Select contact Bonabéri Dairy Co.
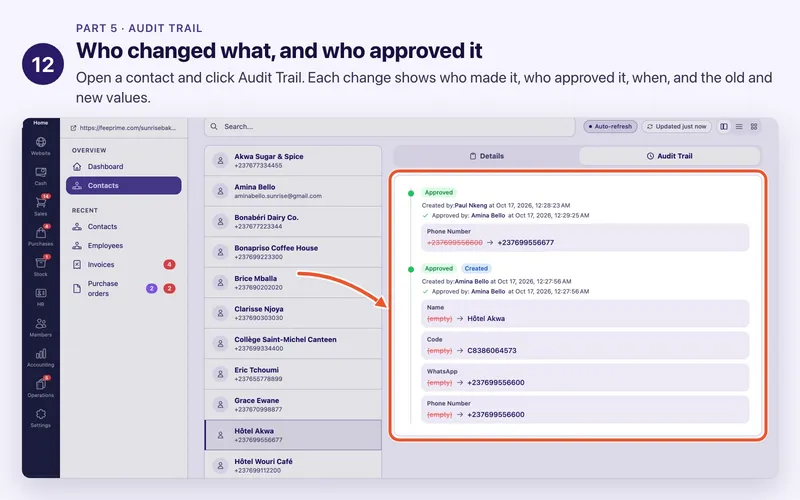 click(293, 222)
